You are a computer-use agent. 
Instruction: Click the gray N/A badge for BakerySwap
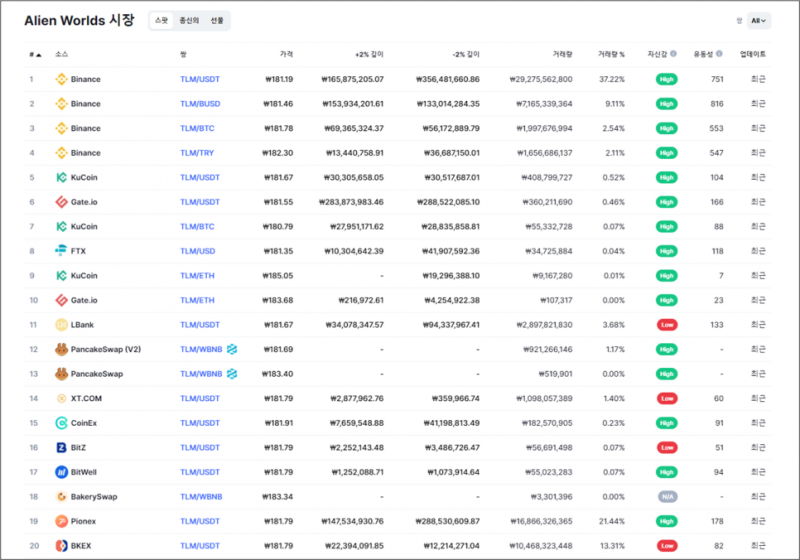coord(667,497)
